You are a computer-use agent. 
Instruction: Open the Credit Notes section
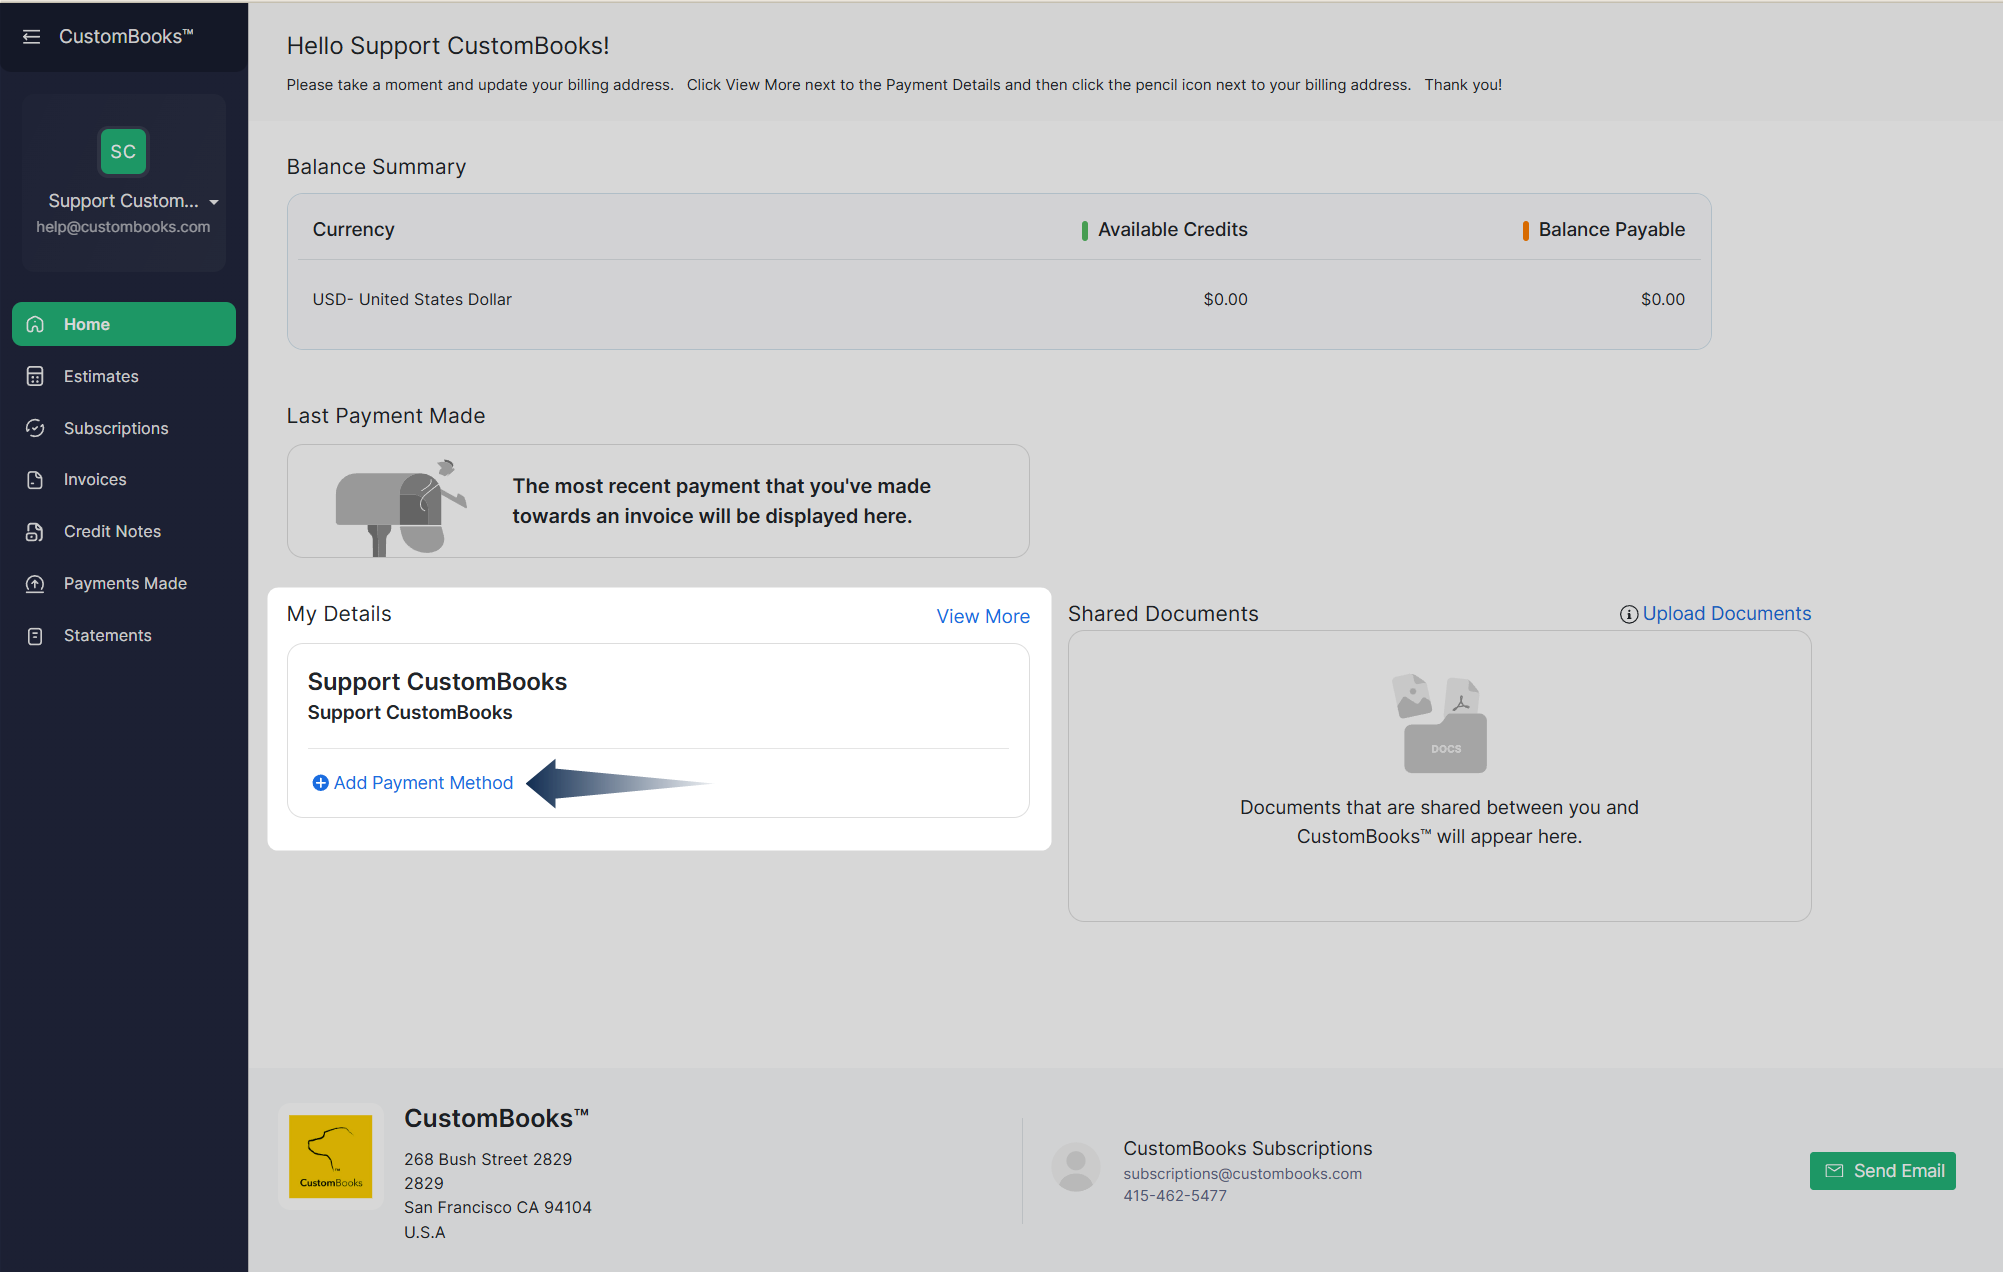coord(112,532)
